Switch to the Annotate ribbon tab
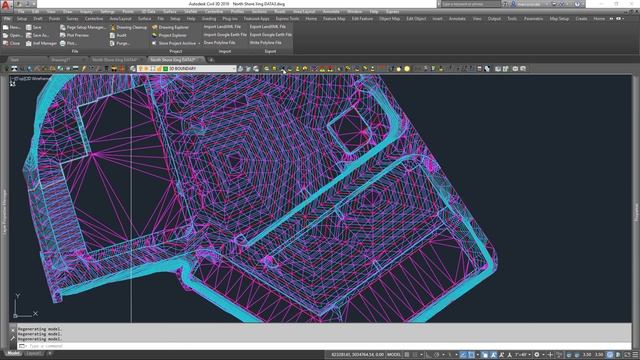The width and height of the screenshot is (640, 360). (457, 19)
